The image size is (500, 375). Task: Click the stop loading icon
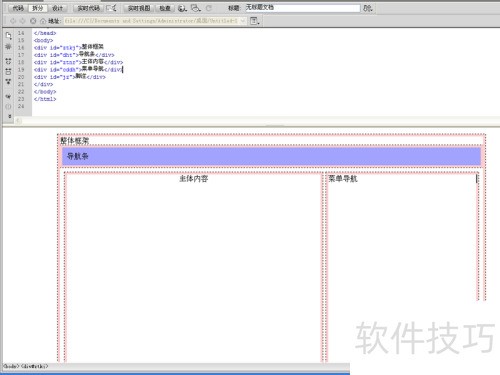[33, 21]
